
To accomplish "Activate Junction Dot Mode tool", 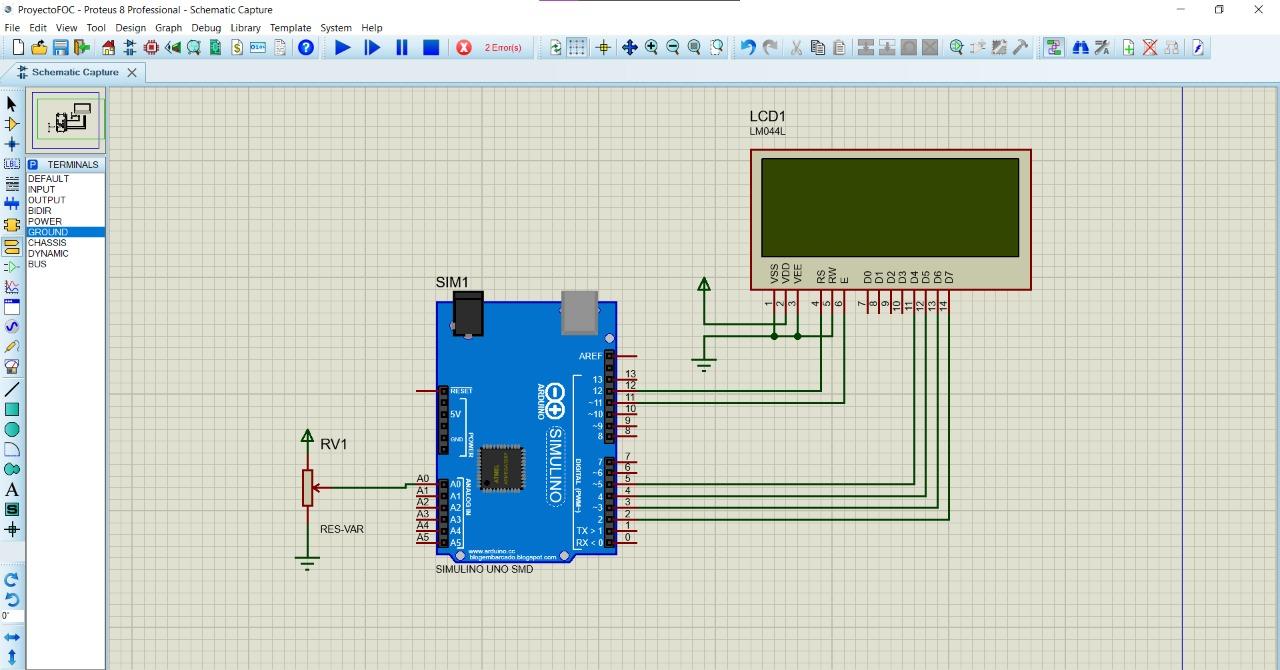I will tap(12, 144).
